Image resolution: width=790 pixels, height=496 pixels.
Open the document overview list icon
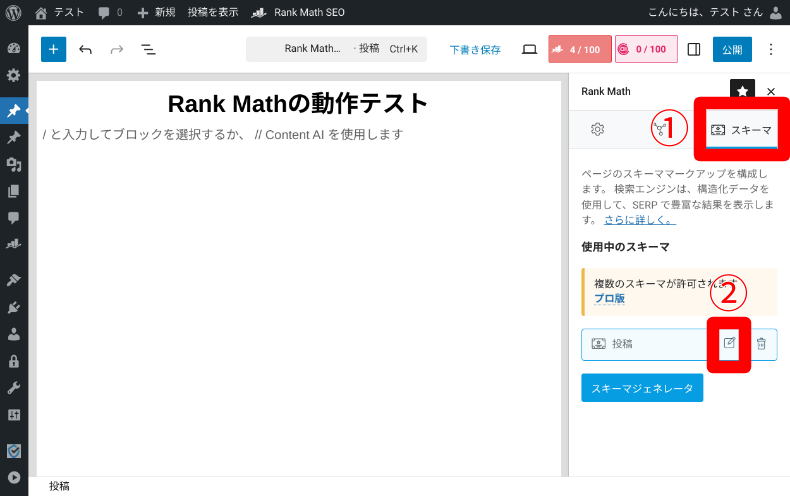pos(148,49)
